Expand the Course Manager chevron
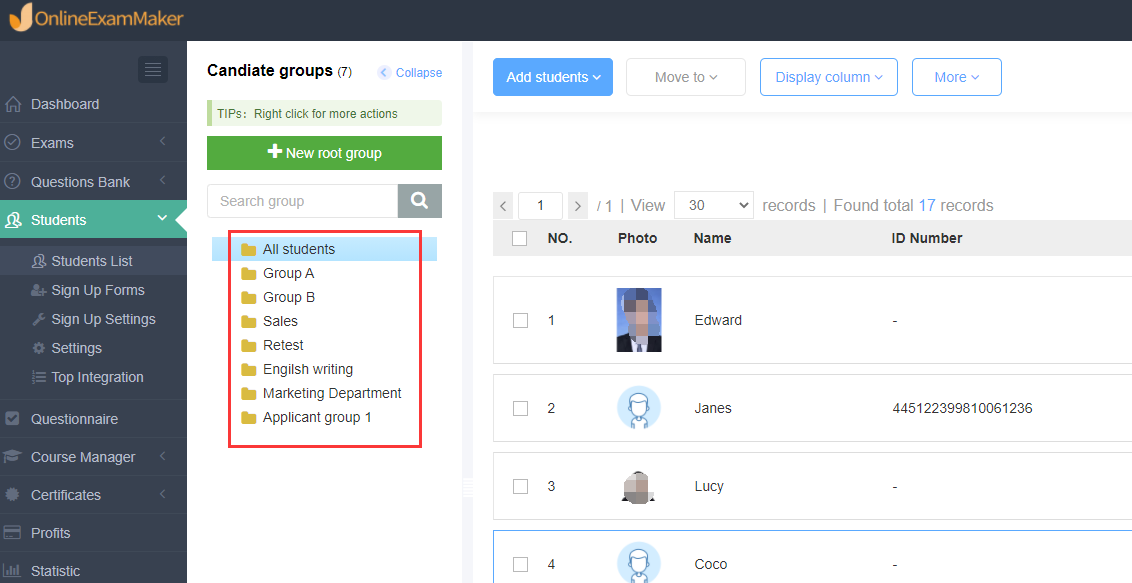The width and height of the screenshot is (1132, 583). [162, 455]
